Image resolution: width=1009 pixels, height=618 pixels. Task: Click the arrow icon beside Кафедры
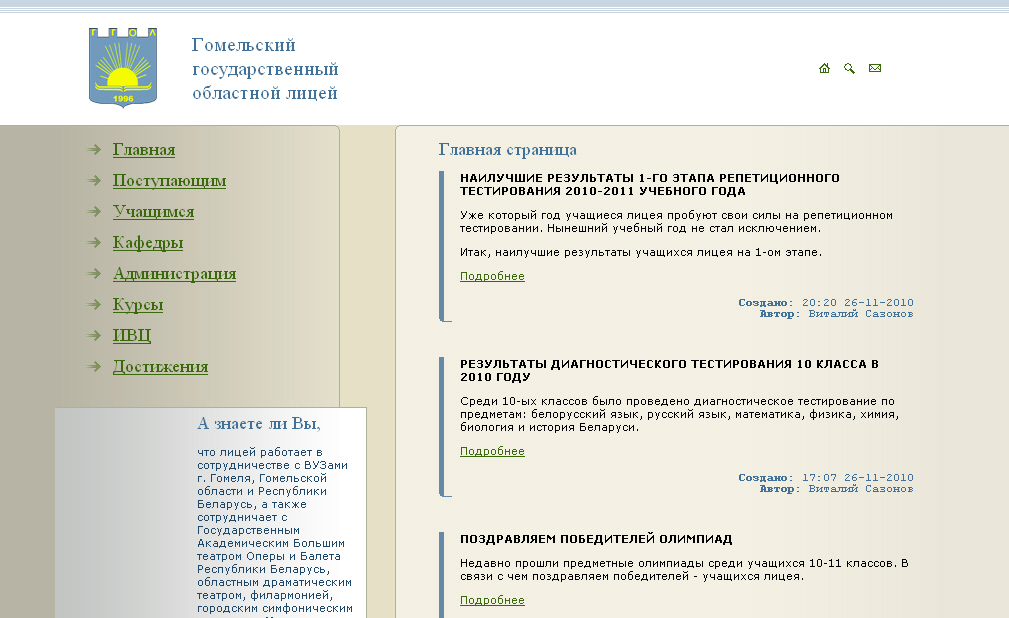pos(95,243)
